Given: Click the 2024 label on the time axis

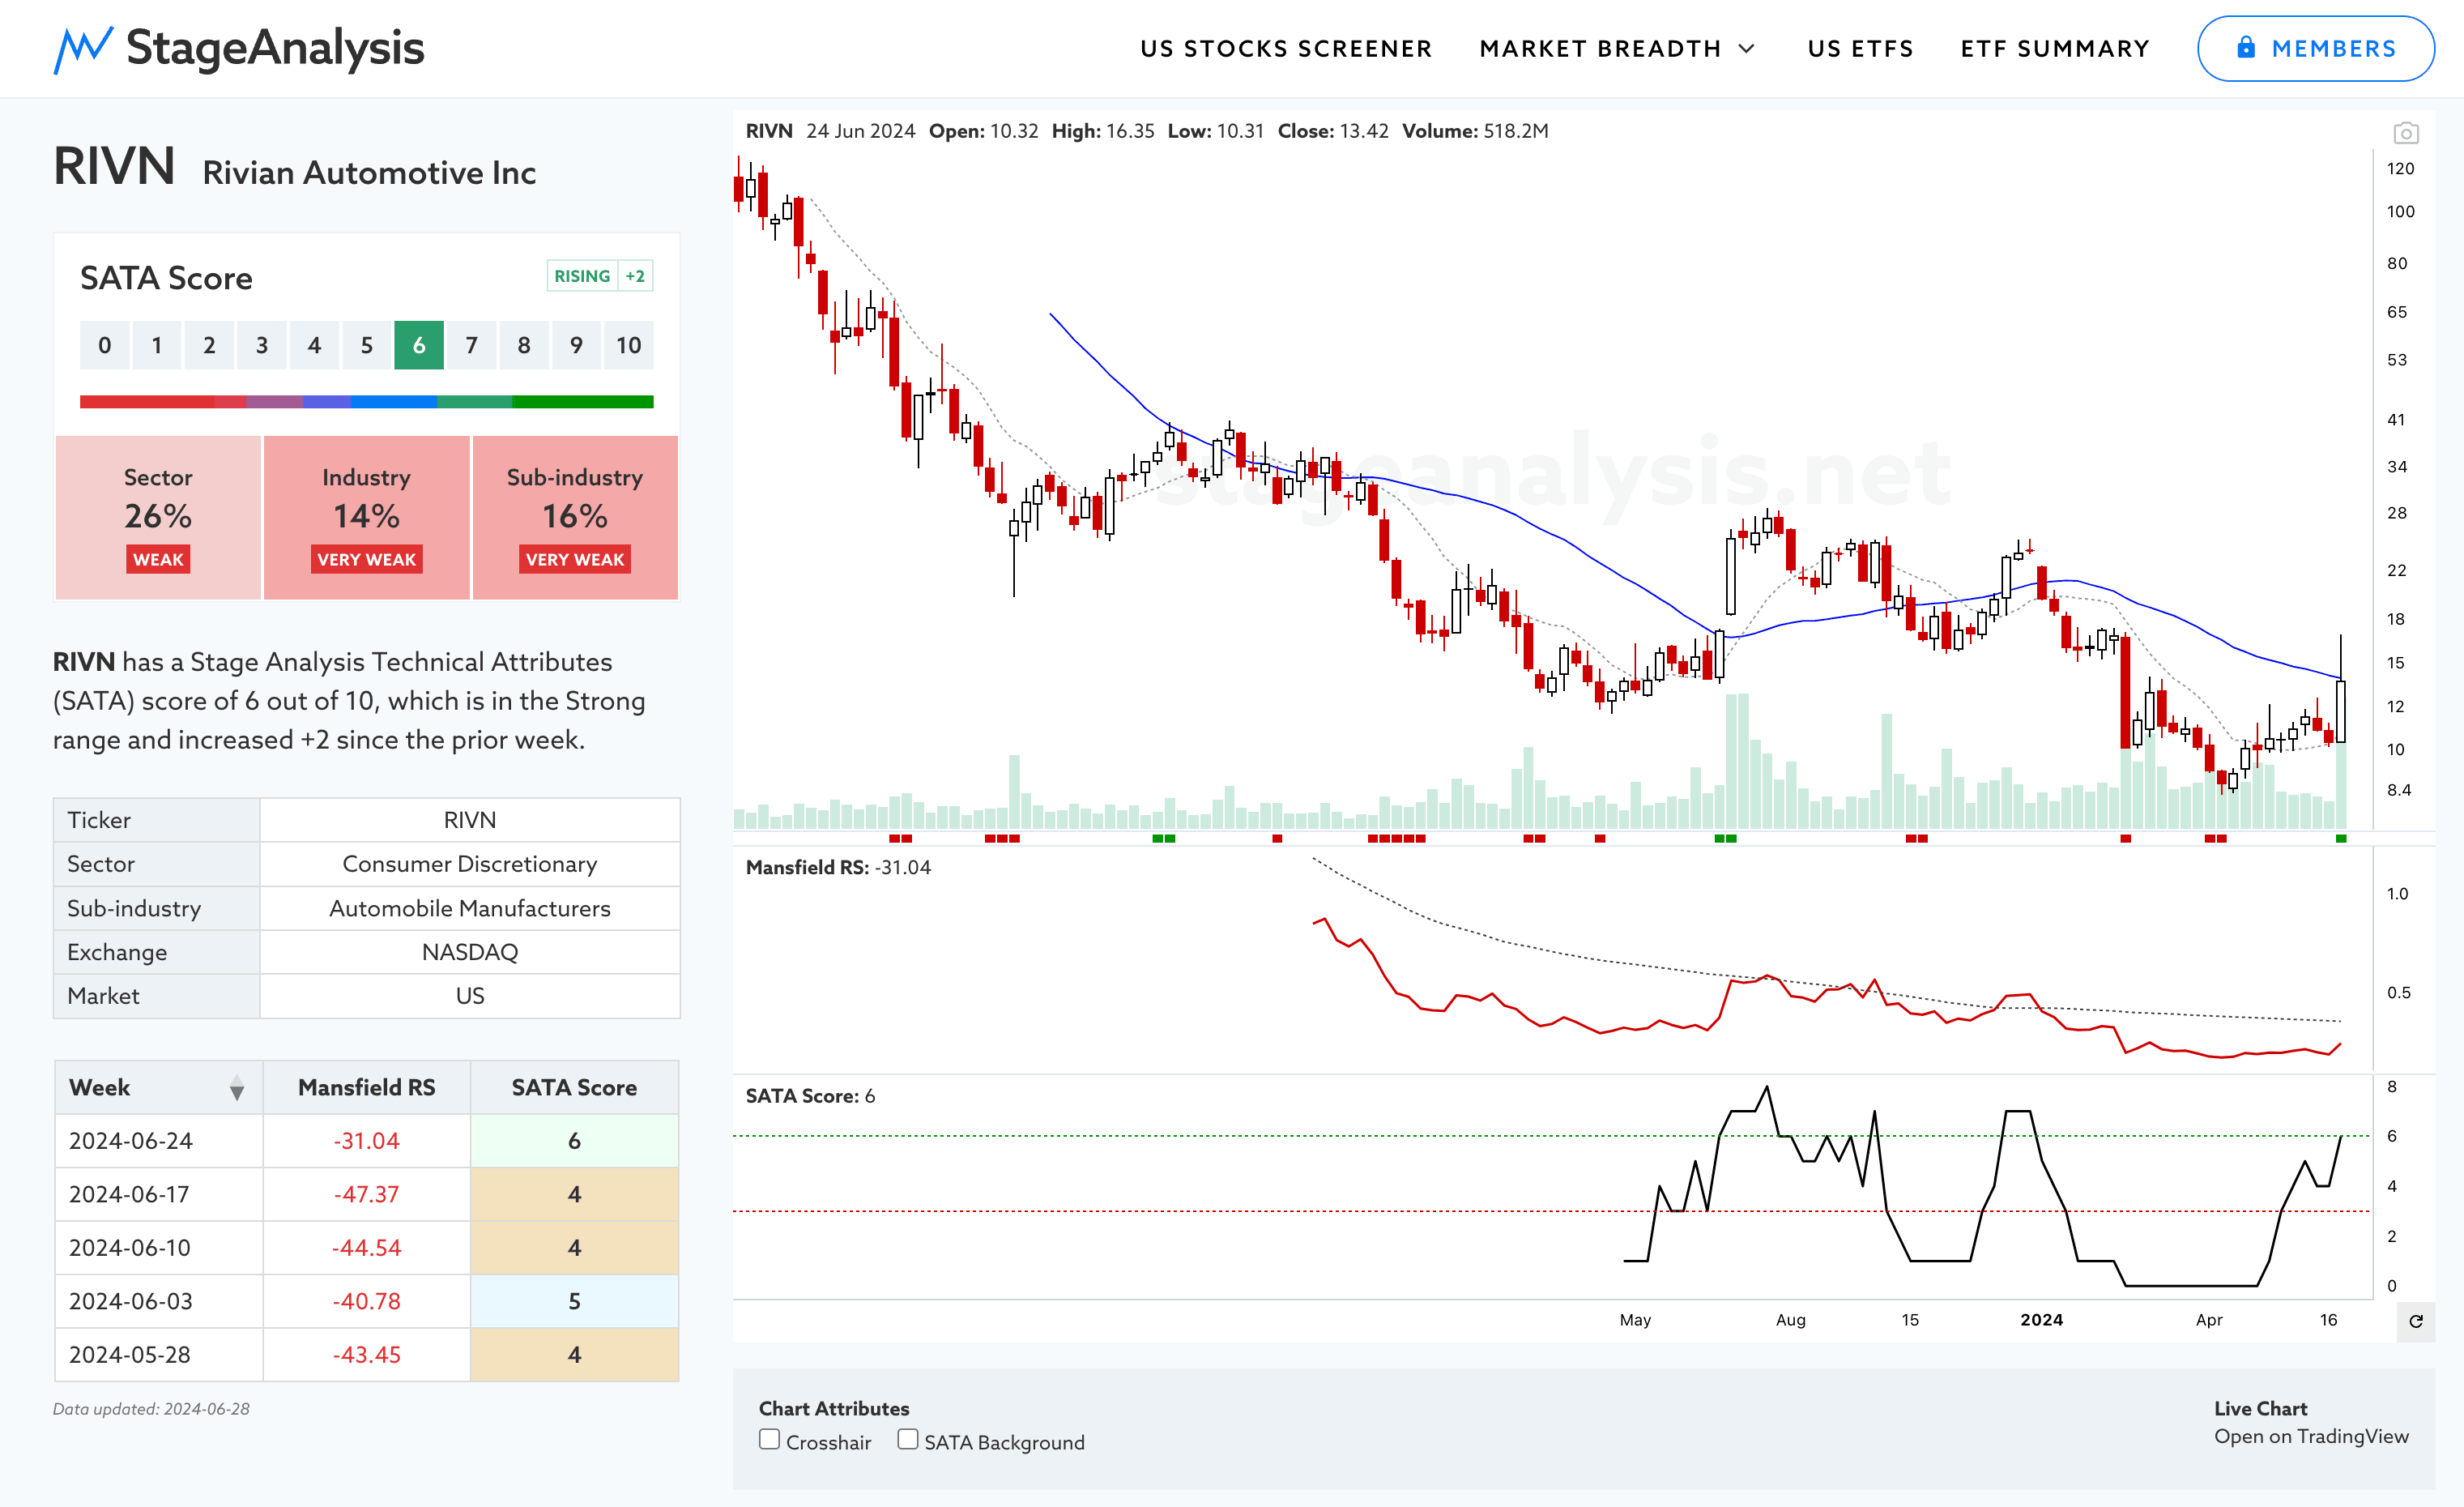Looking at the screenshot, I should click(x=2041, y=1320).
